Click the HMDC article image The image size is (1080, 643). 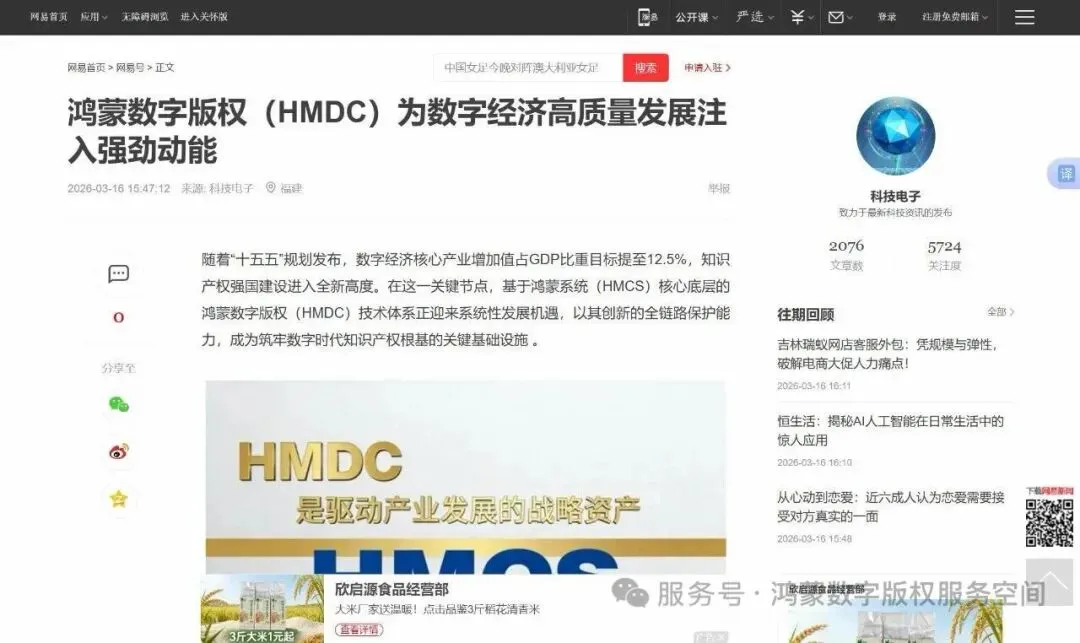pyautogui.click(x=466, y=477)
